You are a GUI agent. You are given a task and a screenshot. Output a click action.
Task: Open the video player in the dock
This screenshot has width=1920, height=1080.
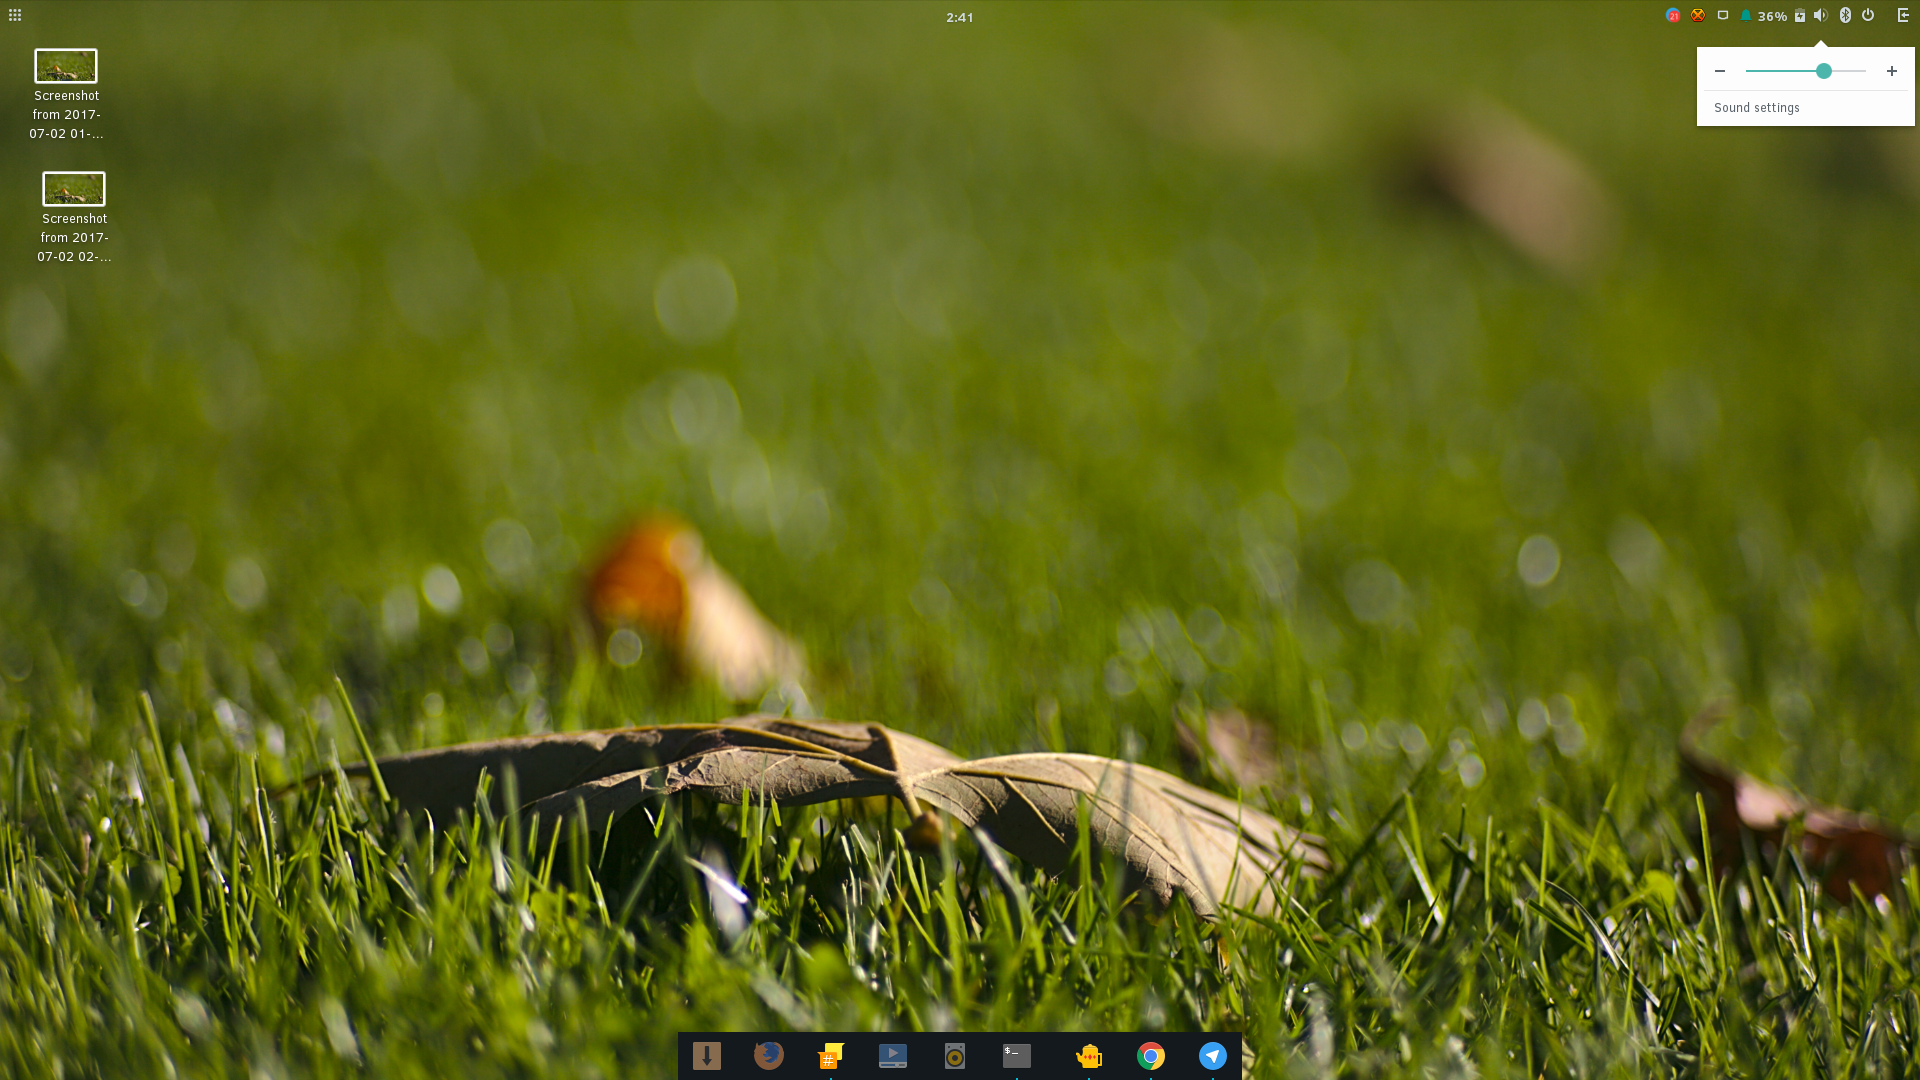[893, 1056]
